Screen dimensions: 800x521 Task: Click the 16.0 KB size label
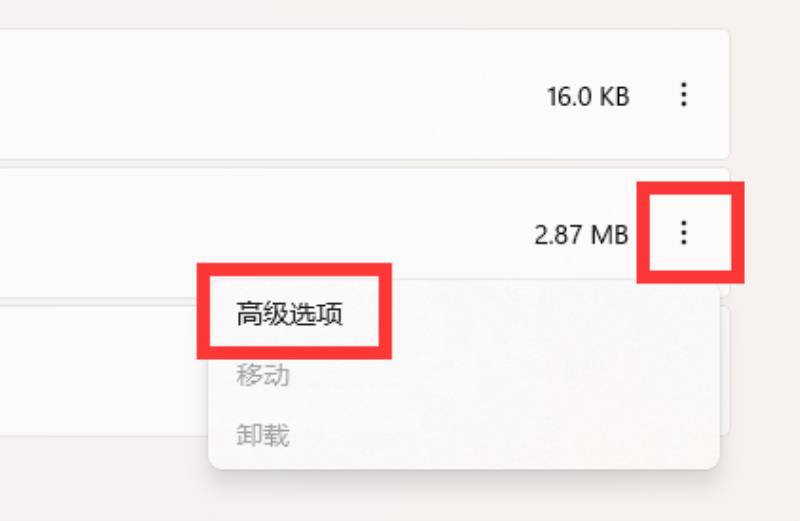pyautogui.click(x=588, y=96)
